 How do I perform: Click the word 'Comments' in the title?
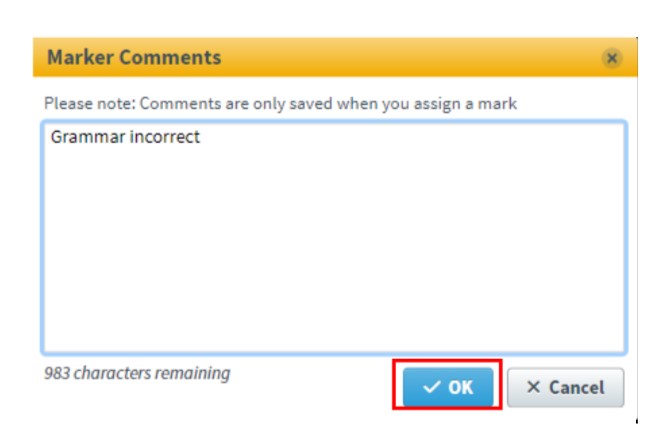(170, 57)
